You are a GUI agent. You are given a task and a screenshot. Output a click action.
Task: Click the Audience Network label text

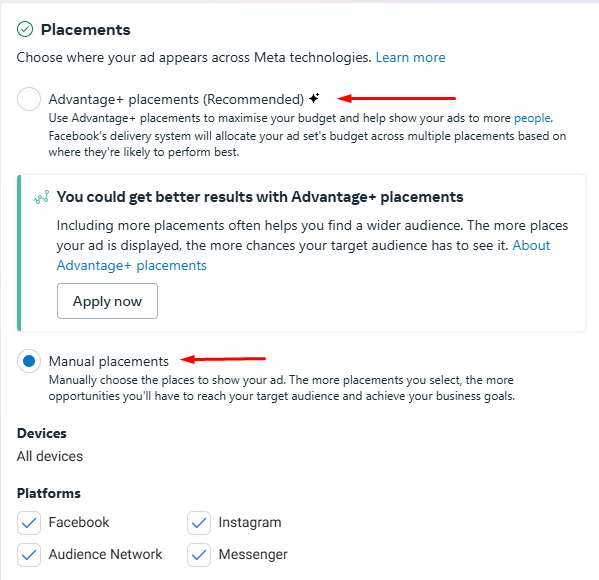105,554
